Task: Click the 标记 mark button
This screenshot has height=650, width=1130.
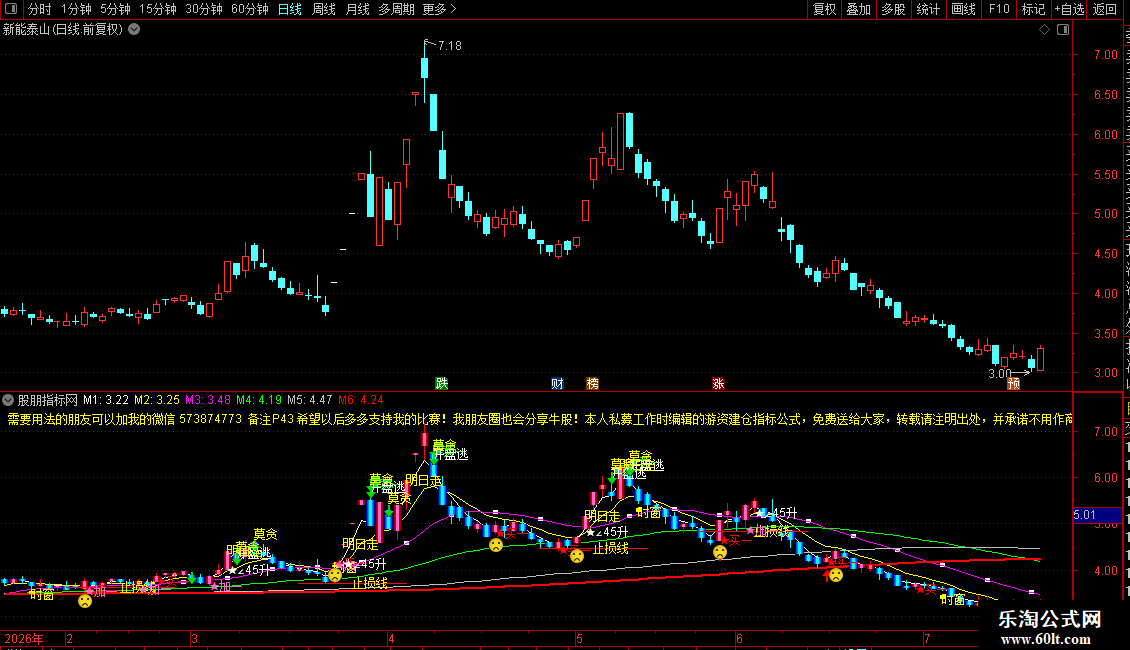Action: point(1033,9)
